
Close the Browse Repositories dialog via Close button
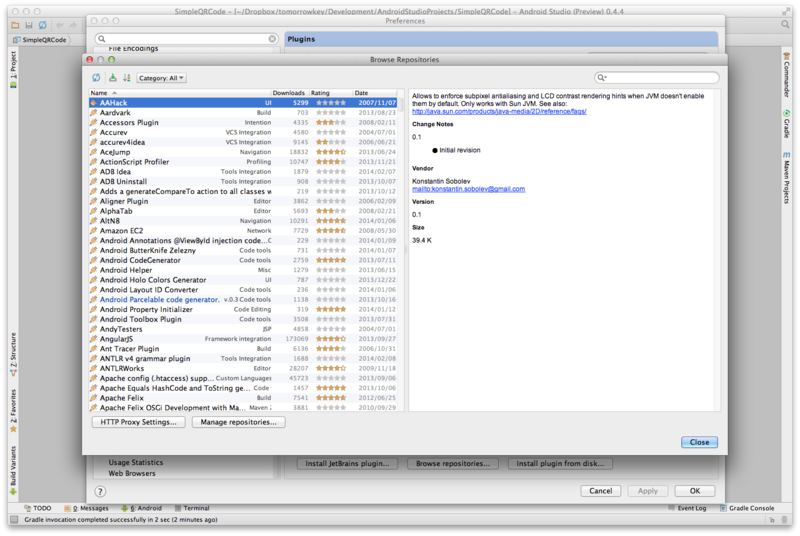click(699, 442)
